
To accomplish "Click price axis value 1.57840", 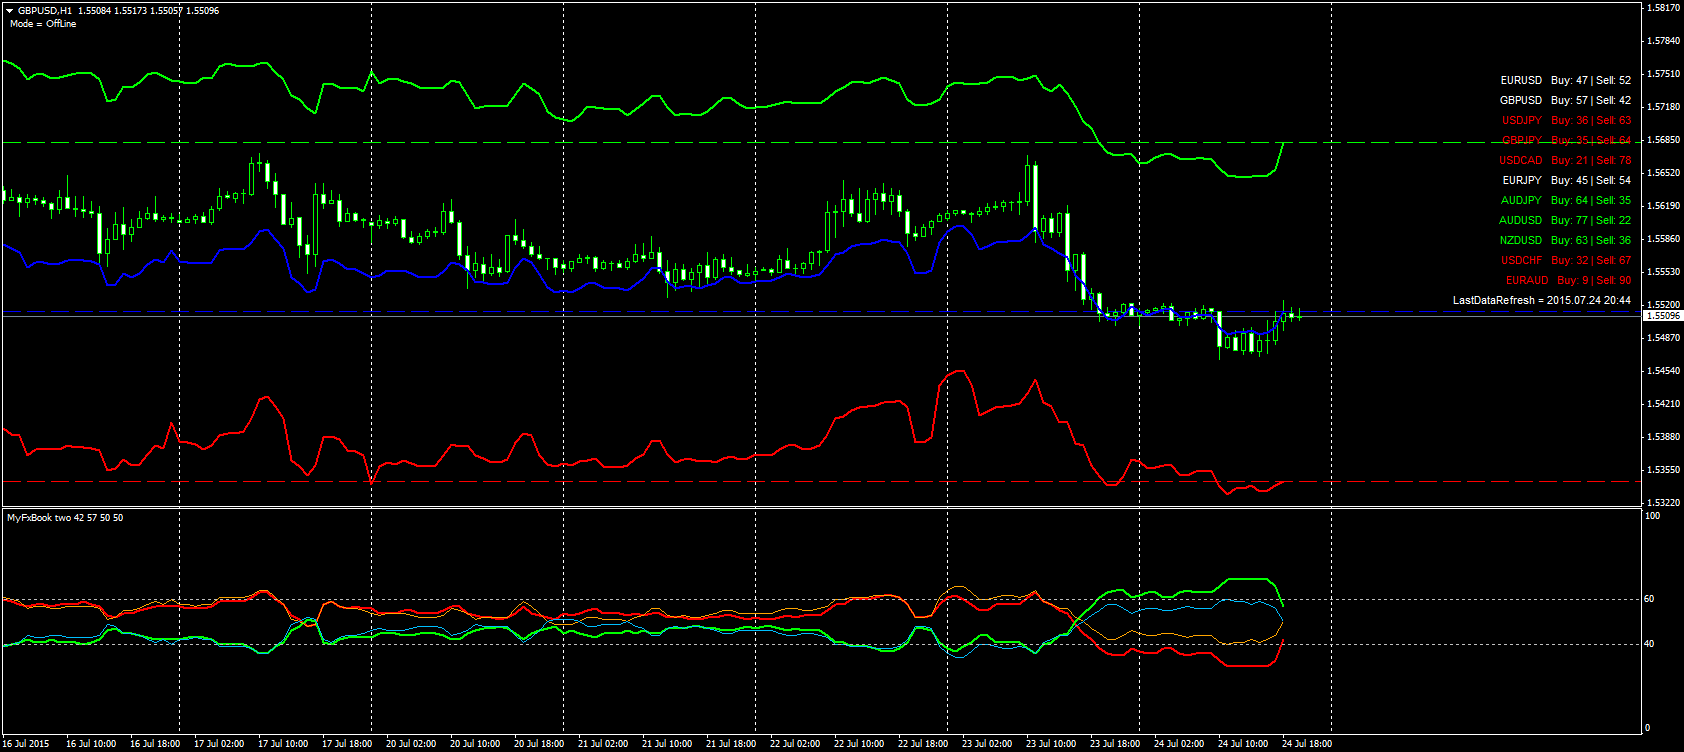I will (1663, 41).
